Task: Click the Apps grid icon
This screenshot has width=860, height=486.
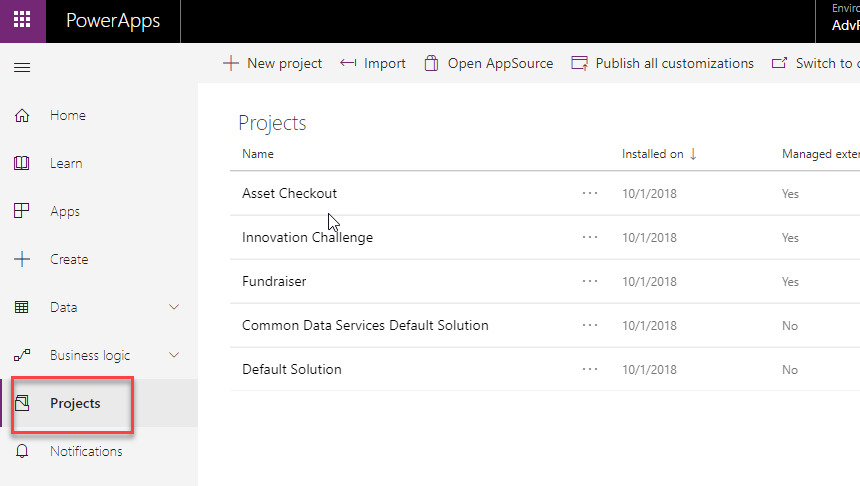Action: 22,211
